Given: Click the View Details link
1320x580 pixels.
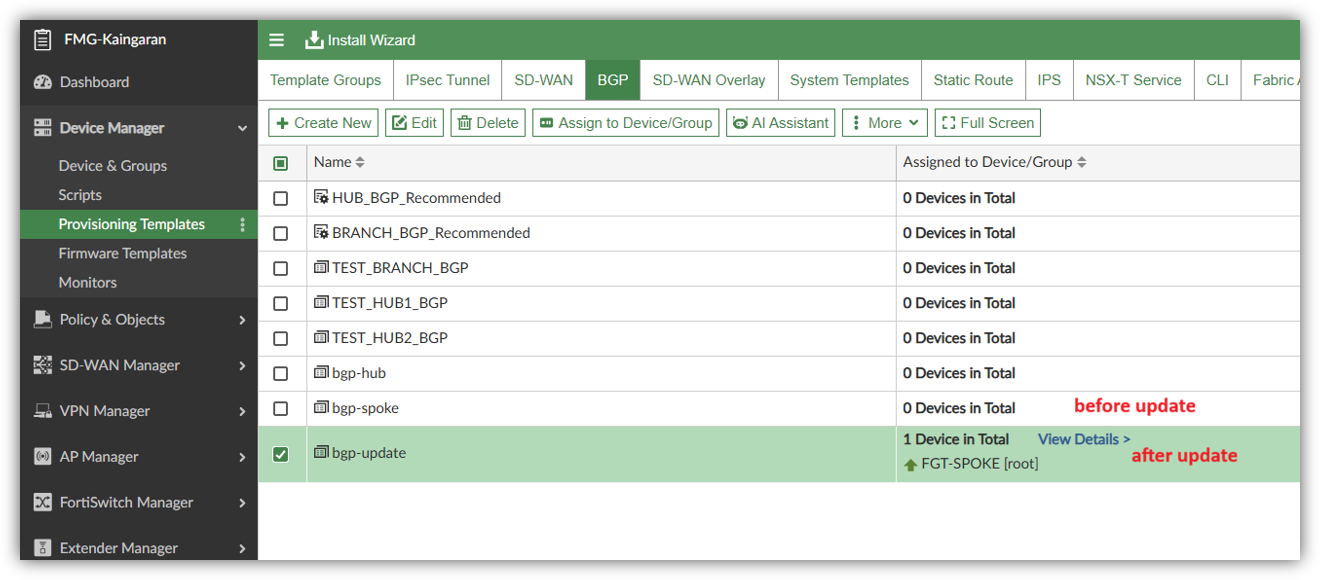Looking at the screenshot, I should 1084,439.
